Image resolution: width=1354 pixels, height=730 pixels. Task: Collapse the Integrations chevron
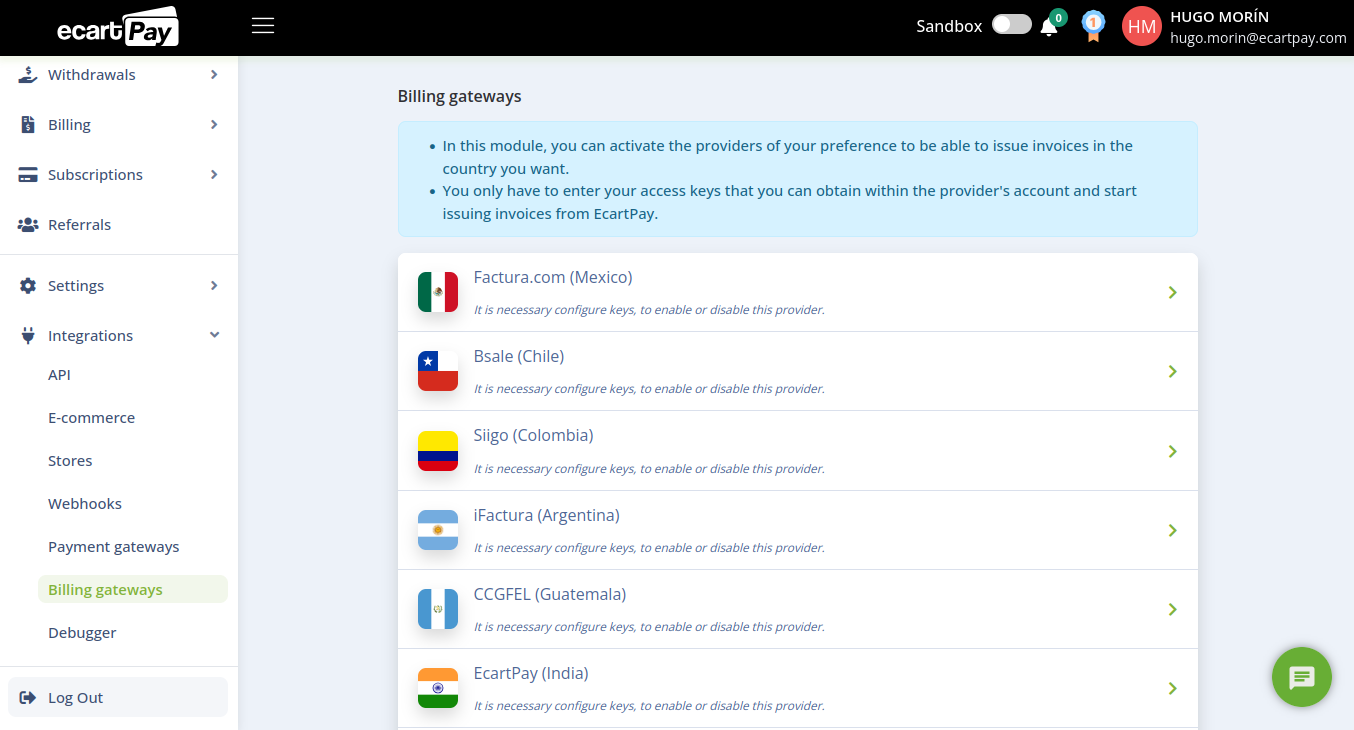214,335
